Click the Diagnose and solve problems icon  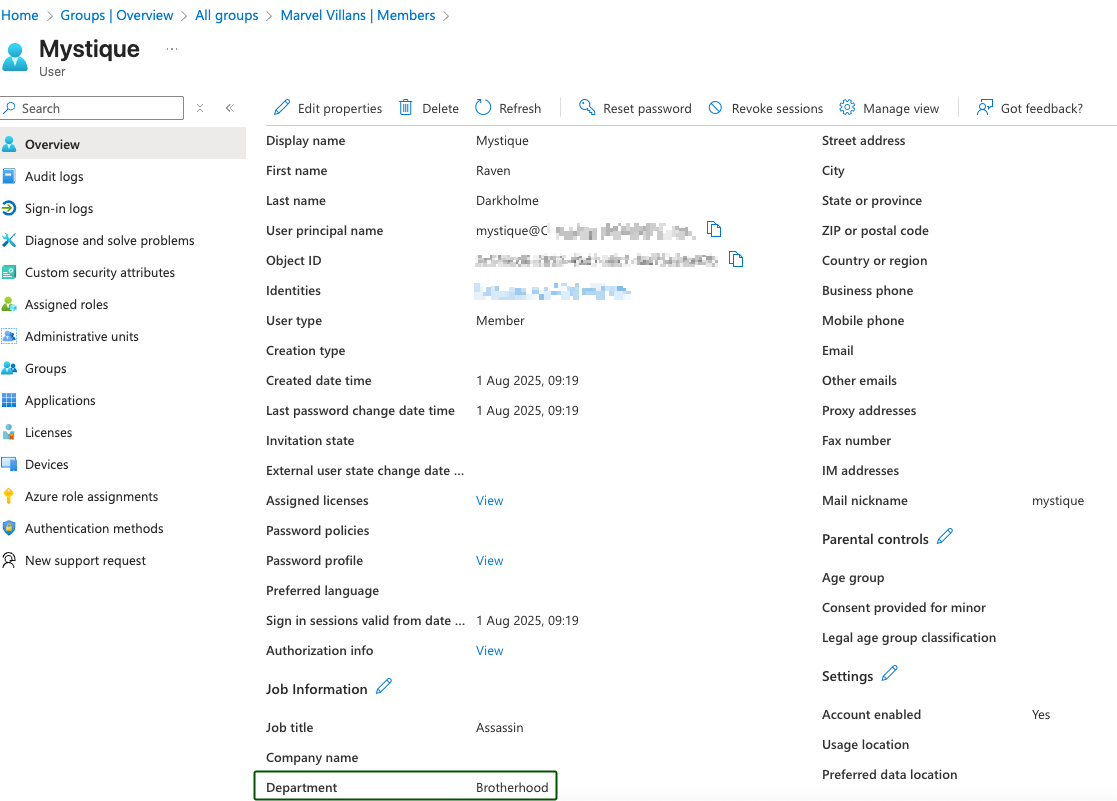9,240
